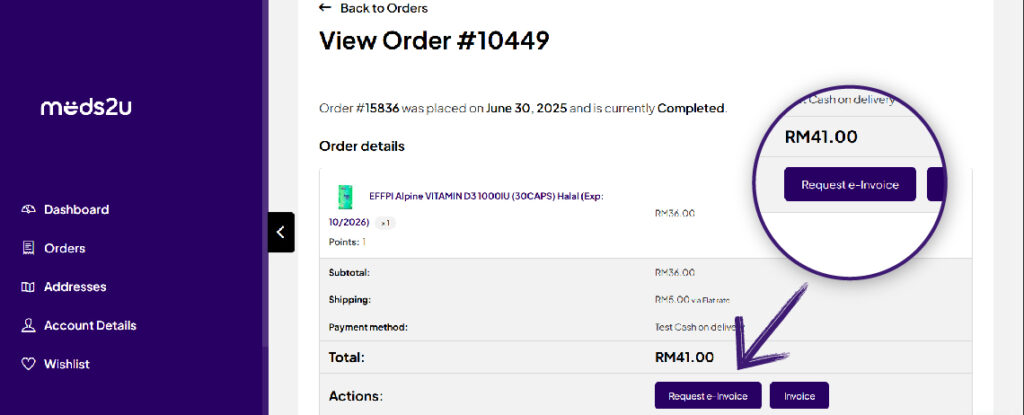Click the x1 quantity badge
This screenshot has height=415, width=1024.
pyautogui.click(x=385, y=223)
